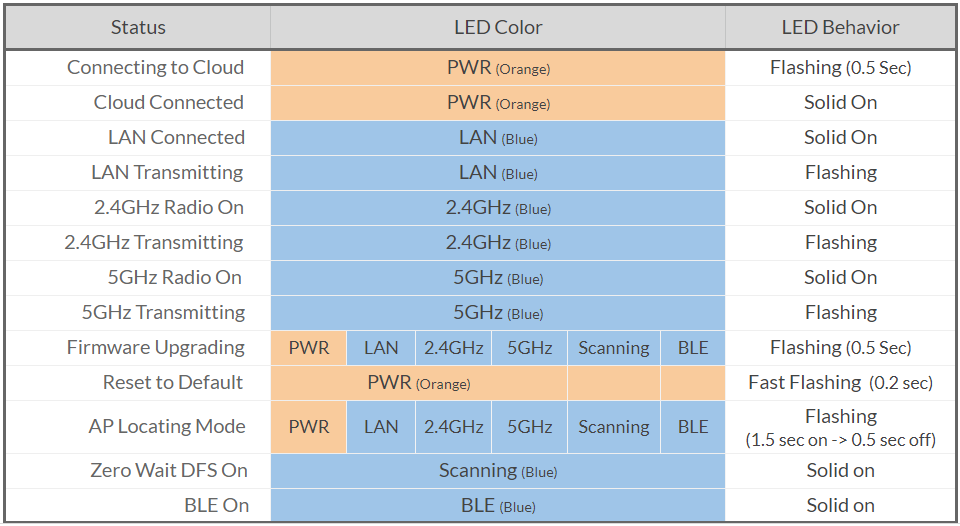
Task: Click BLE cell in Firmware Upgrading row
Action: pyautogui.click(x=693, y=348)
